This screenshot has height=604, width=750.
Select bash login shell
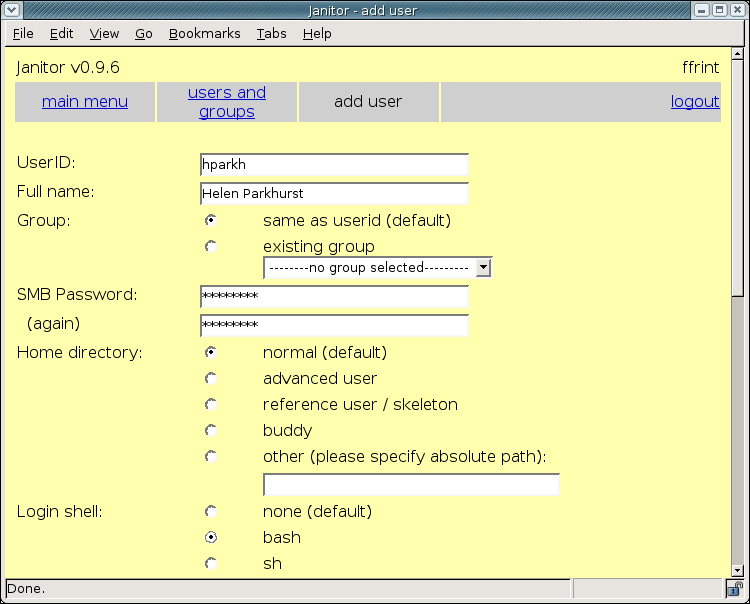210,538
